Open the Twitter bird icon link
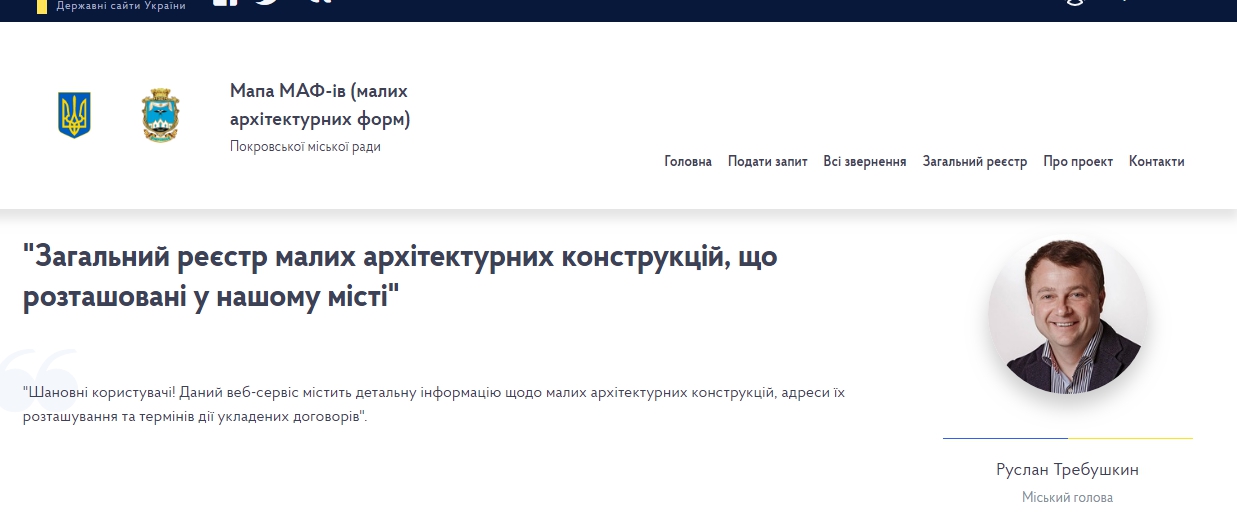The image size is (1237, 522). [x=266, y=3]
